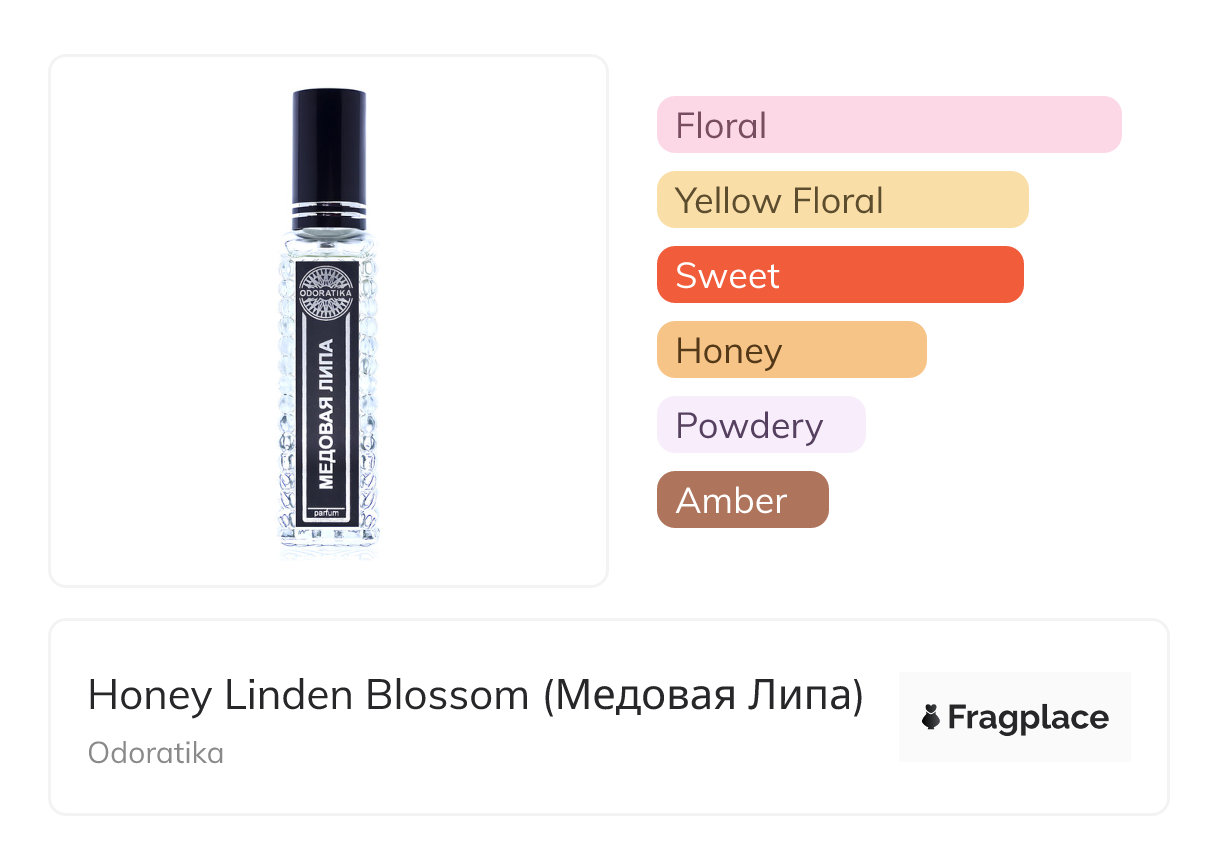The height and width of the screenshot is (864, 1218).
Task: Open the Odoratika brand name below title
Action: coord(156,753)
